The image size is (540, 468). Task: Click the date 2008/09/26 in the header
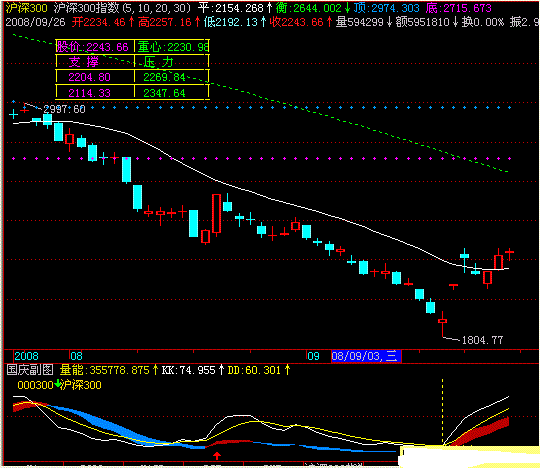click(35, 22)
